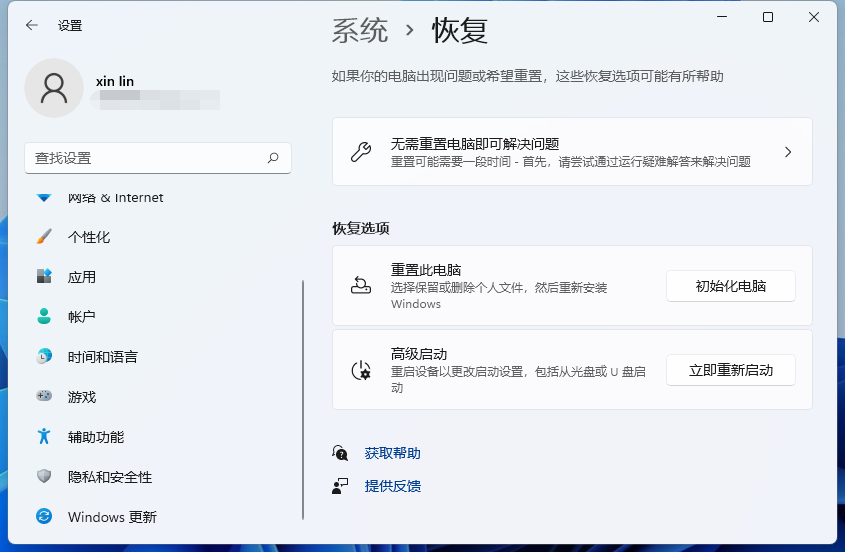The height and width of the screenshot is (552, 845).
Task: Select 网络 & Internet in sidebar
Action: click(115, 198)
